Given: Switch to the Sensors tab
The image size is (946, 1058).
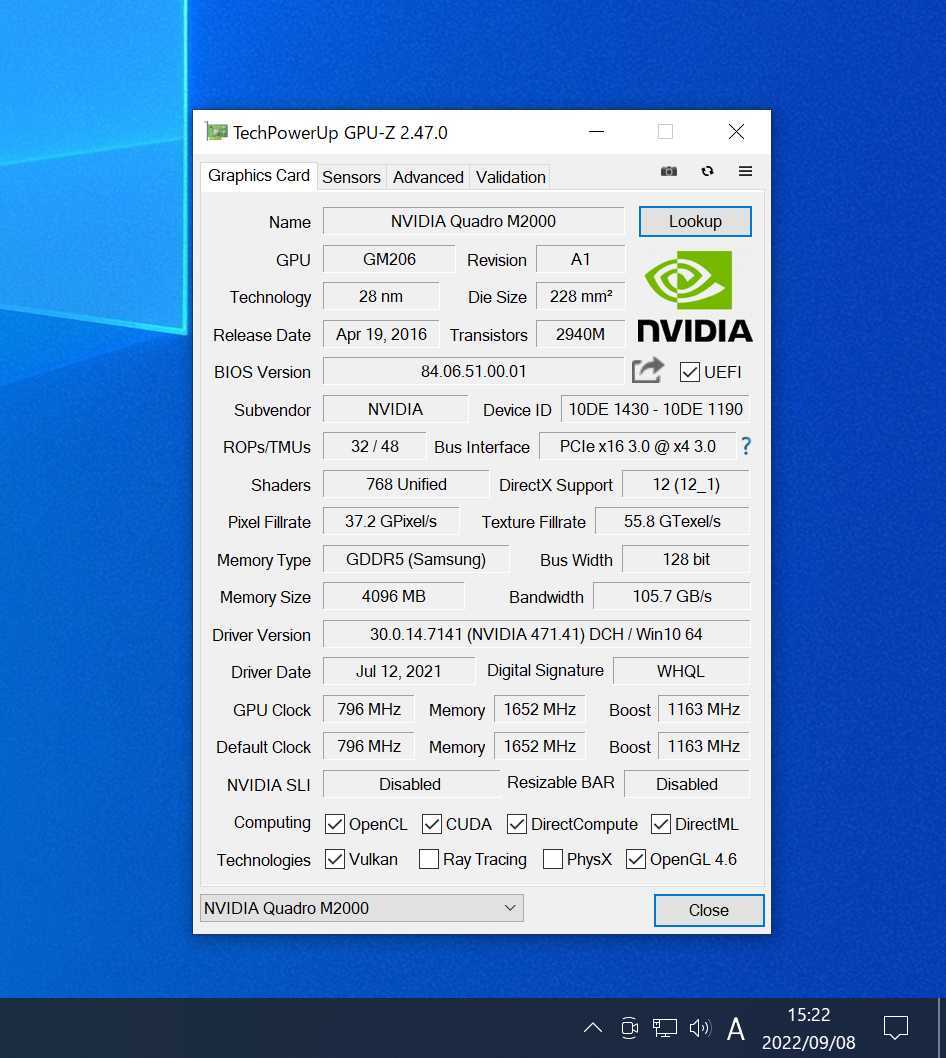Looking at the screenshot, I should 351,177.
